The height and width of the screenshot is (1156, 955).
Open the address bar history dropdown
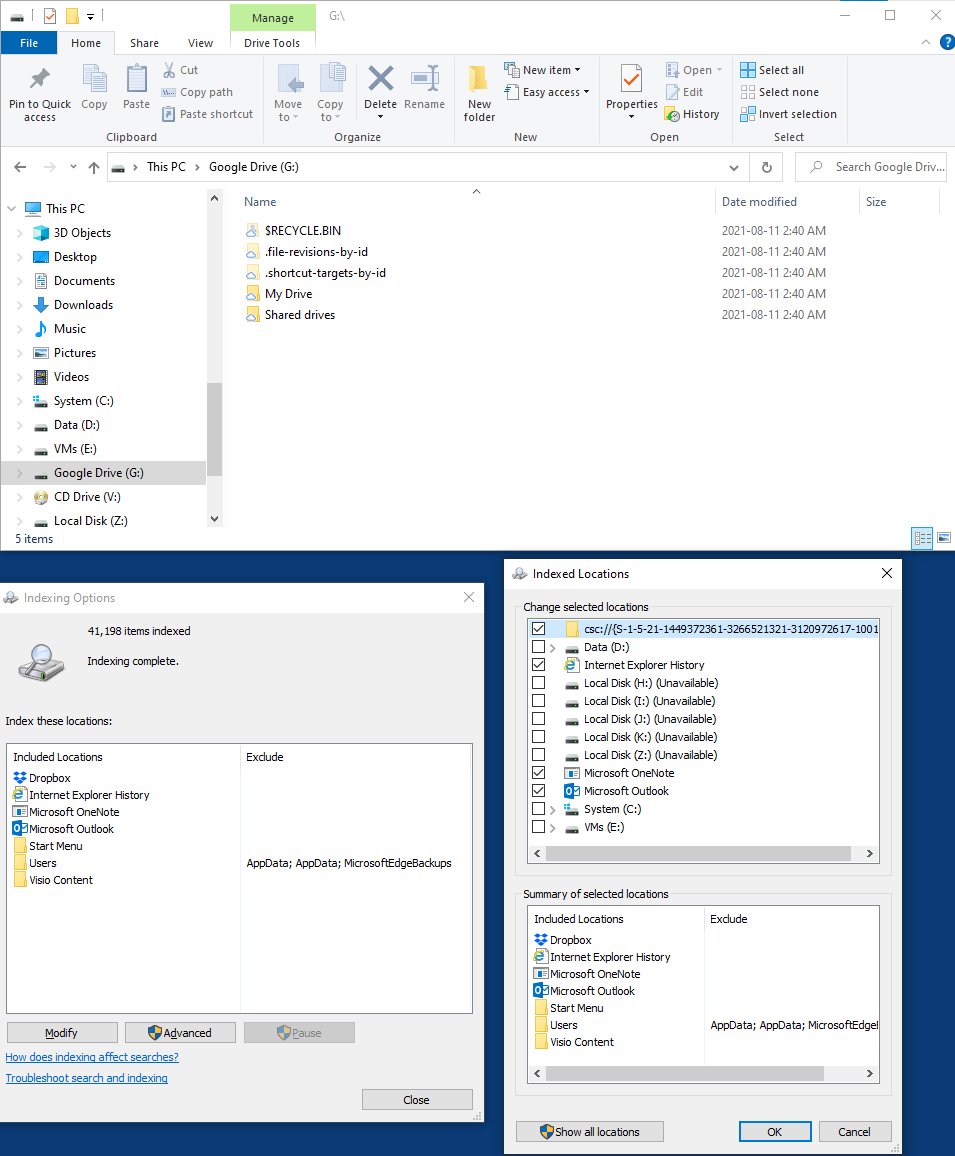(734, 167)
